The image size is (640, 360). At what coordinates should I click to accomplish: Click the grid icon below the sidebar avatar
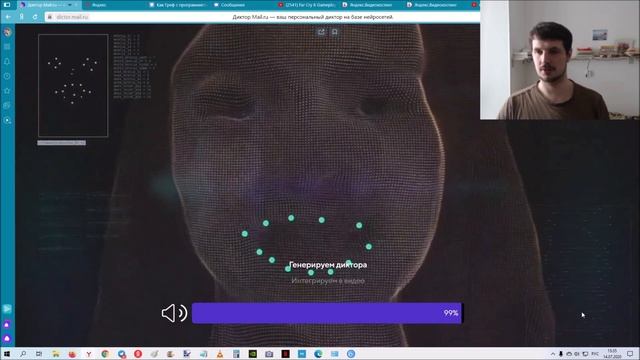7,47
